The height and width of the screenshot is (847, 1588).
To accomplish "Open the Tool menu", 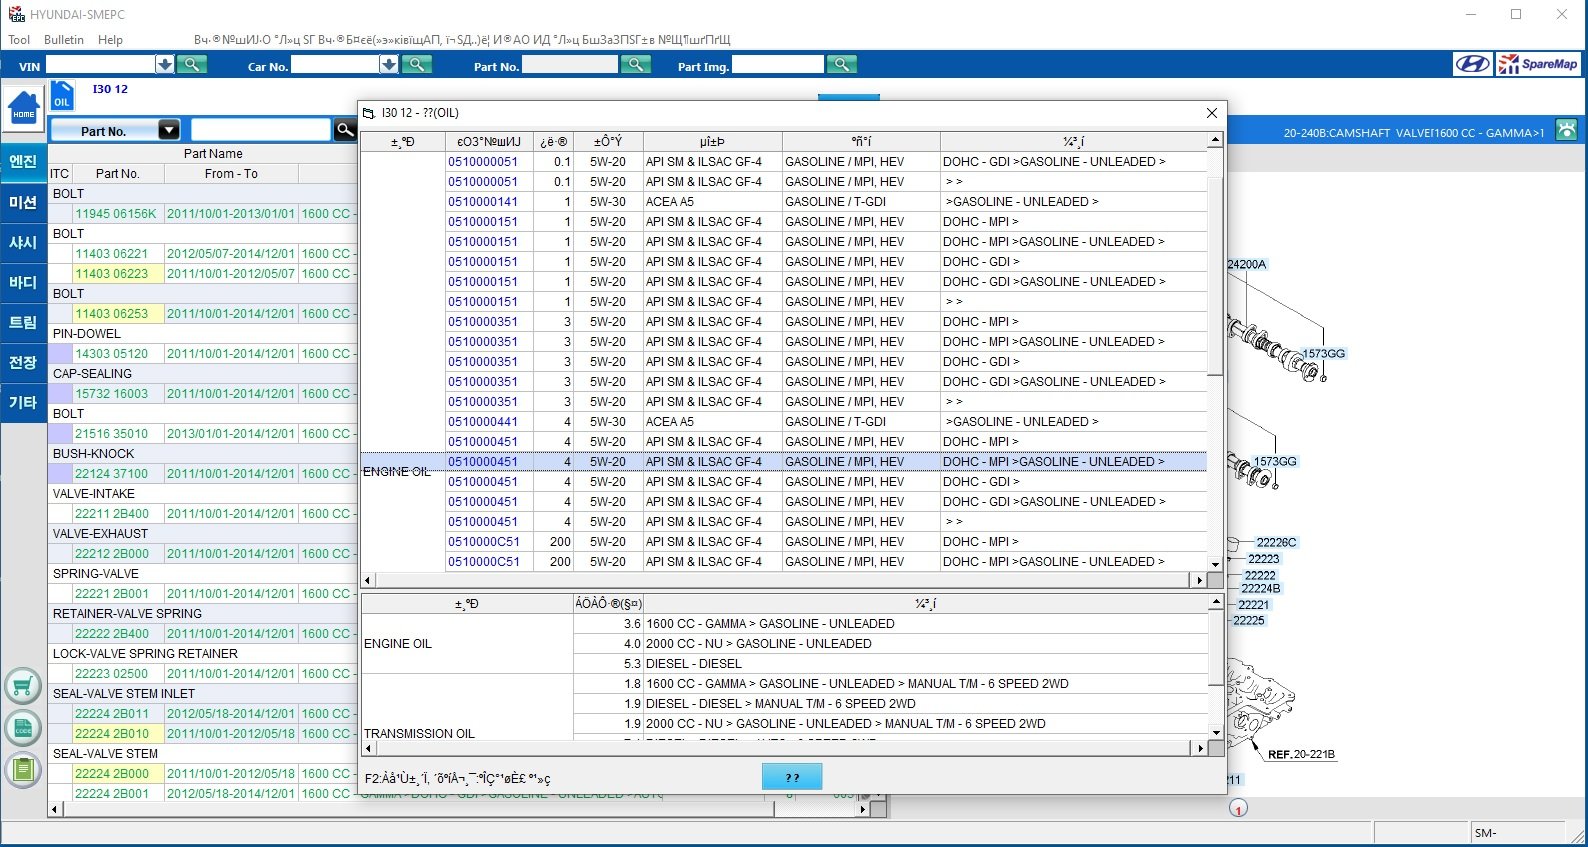I will click(x=19, y=40).
